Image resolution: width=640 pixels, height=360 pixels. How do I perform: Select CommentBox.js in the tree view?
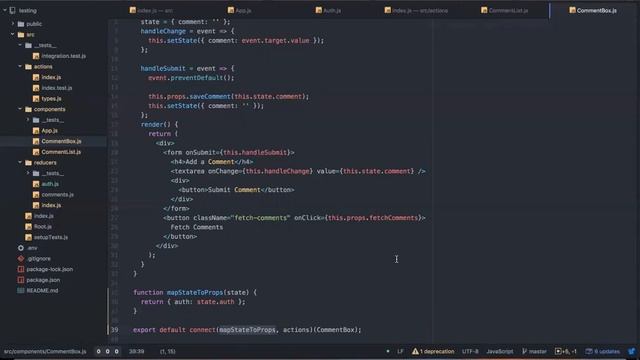pyautogui.click(x=61, y=141)
